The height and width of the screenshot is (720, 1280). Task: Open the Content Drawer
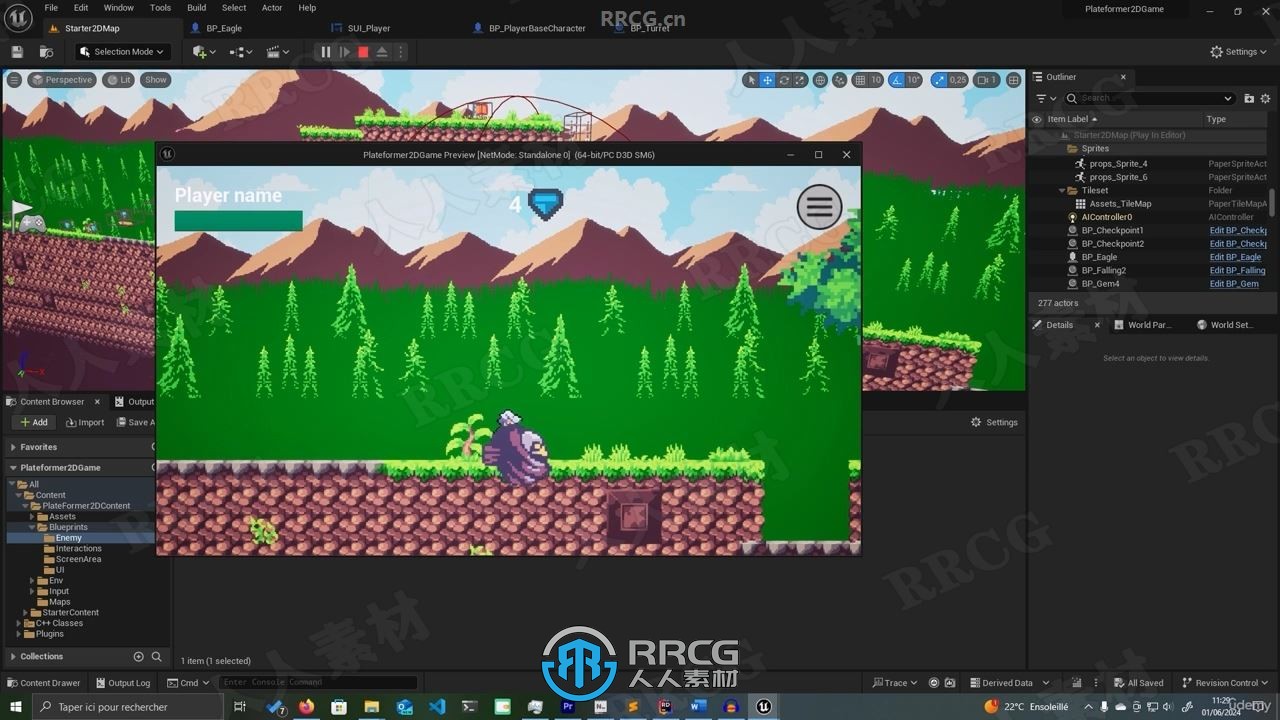(43, 683)
